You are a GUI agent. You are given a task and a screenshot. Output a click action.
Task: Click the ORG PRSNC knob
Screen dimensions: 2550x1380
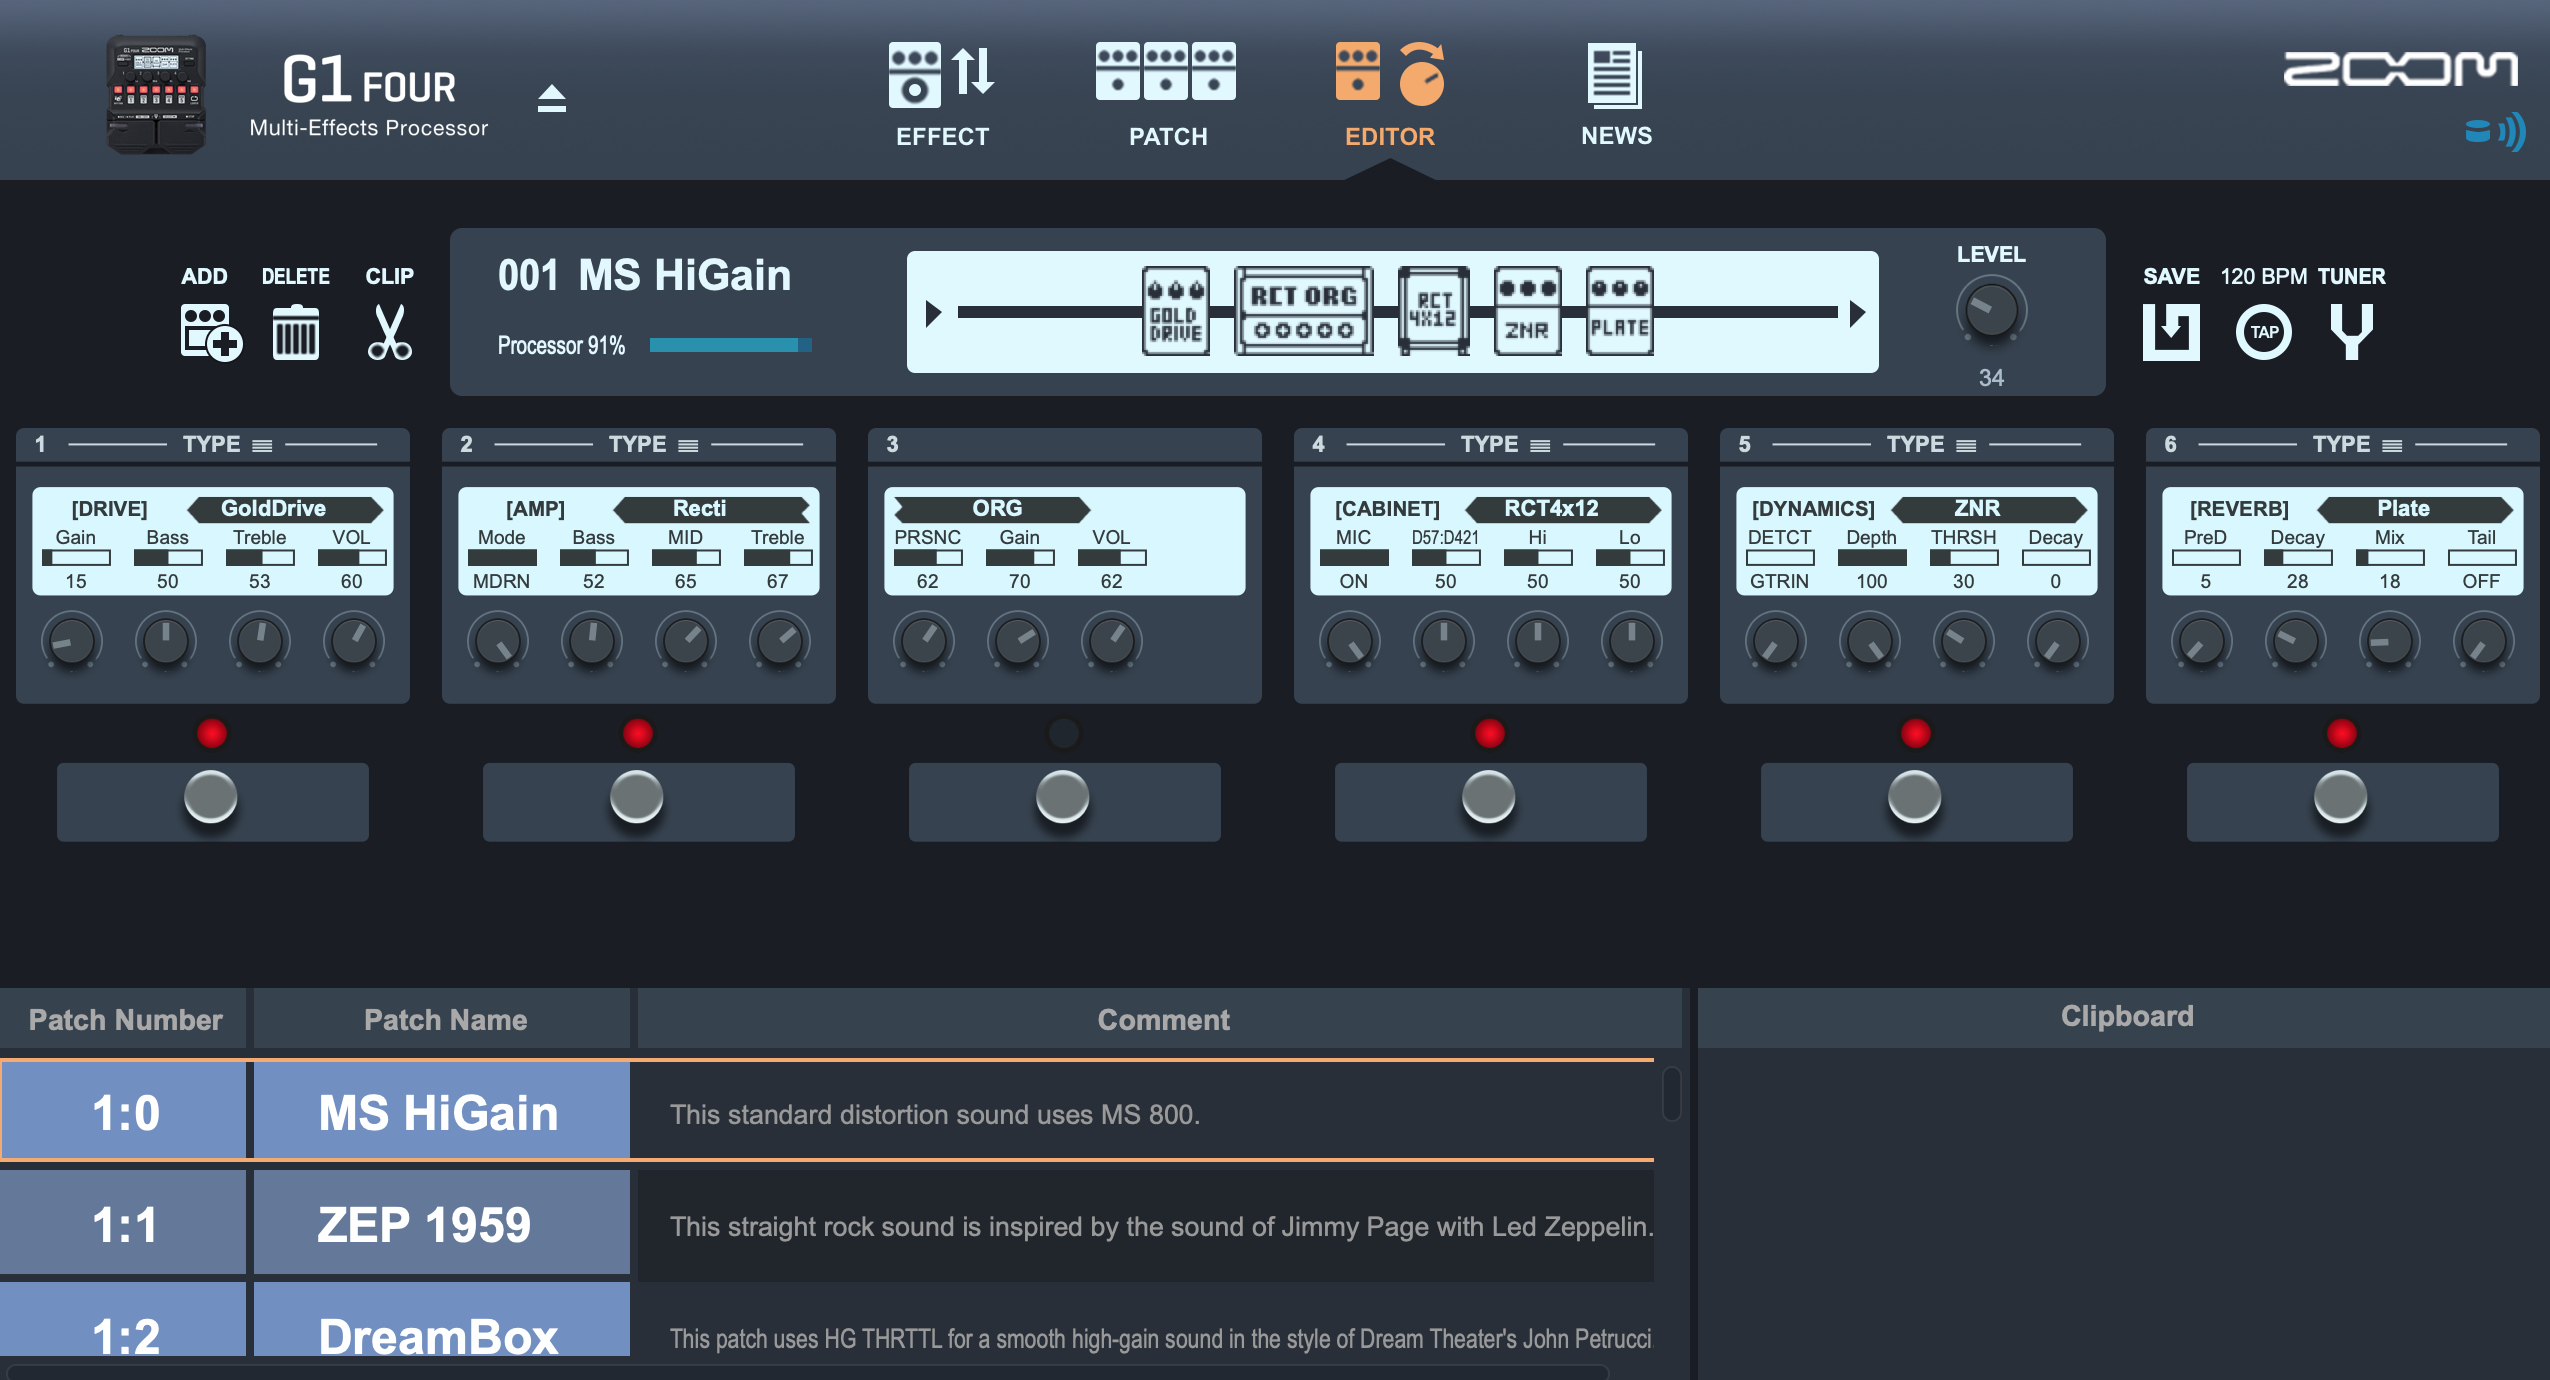[923, 641]
